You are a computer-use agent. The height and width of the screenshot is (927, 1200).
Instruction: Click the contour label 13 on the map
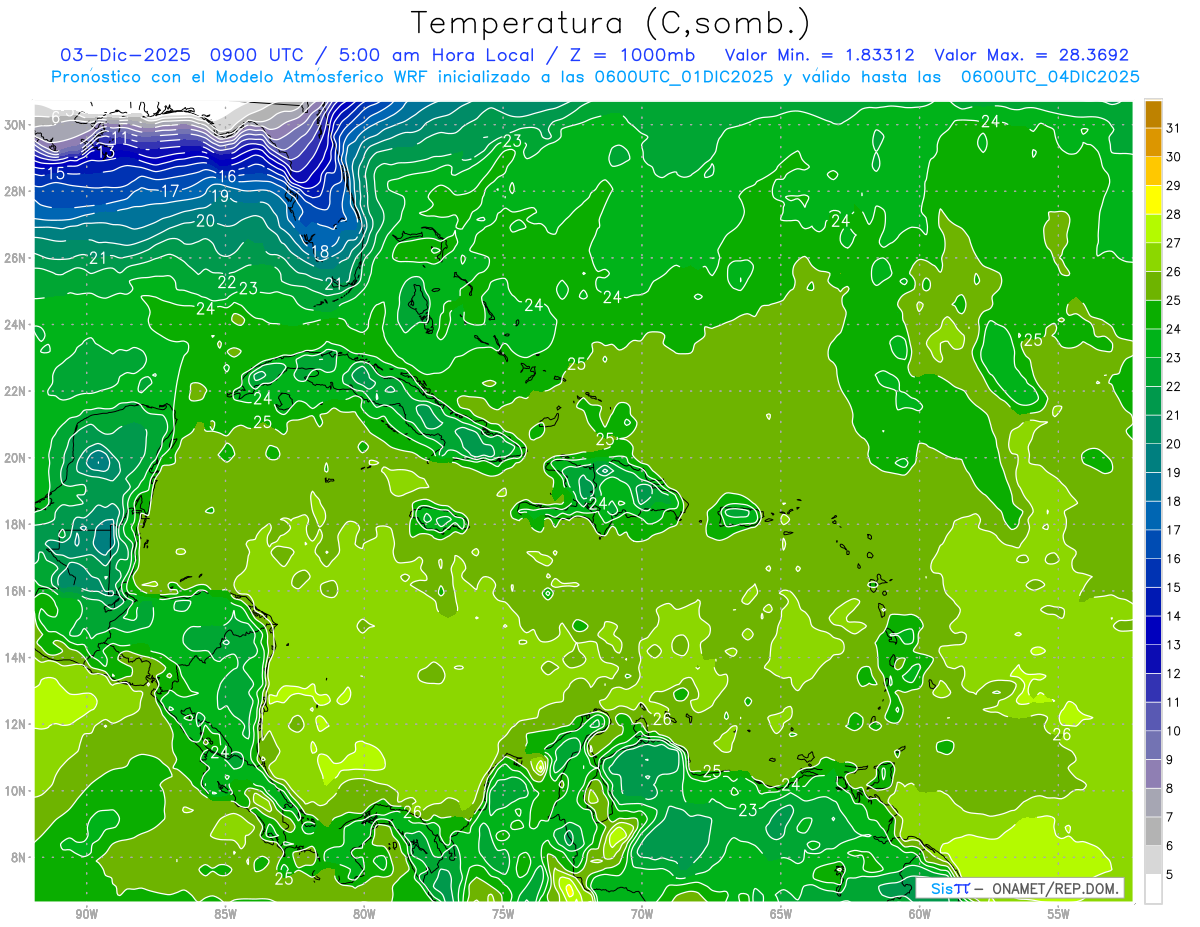tap(106, 152)
